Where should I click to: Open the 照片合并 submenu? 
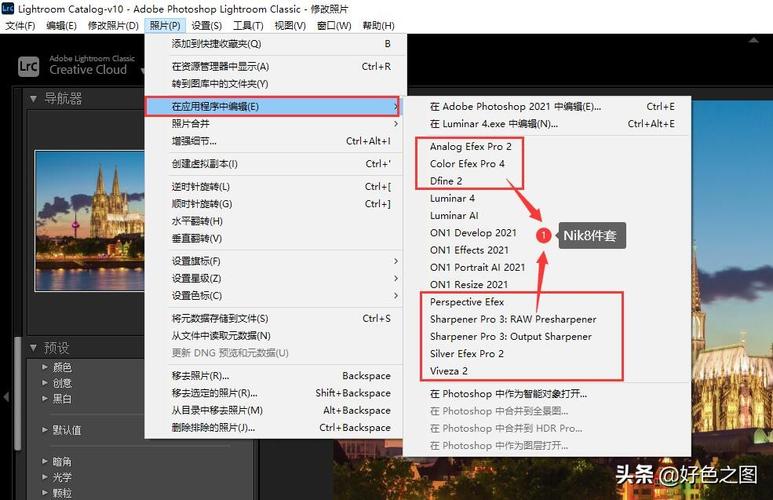pyautogui.click(x=275, y=124)
